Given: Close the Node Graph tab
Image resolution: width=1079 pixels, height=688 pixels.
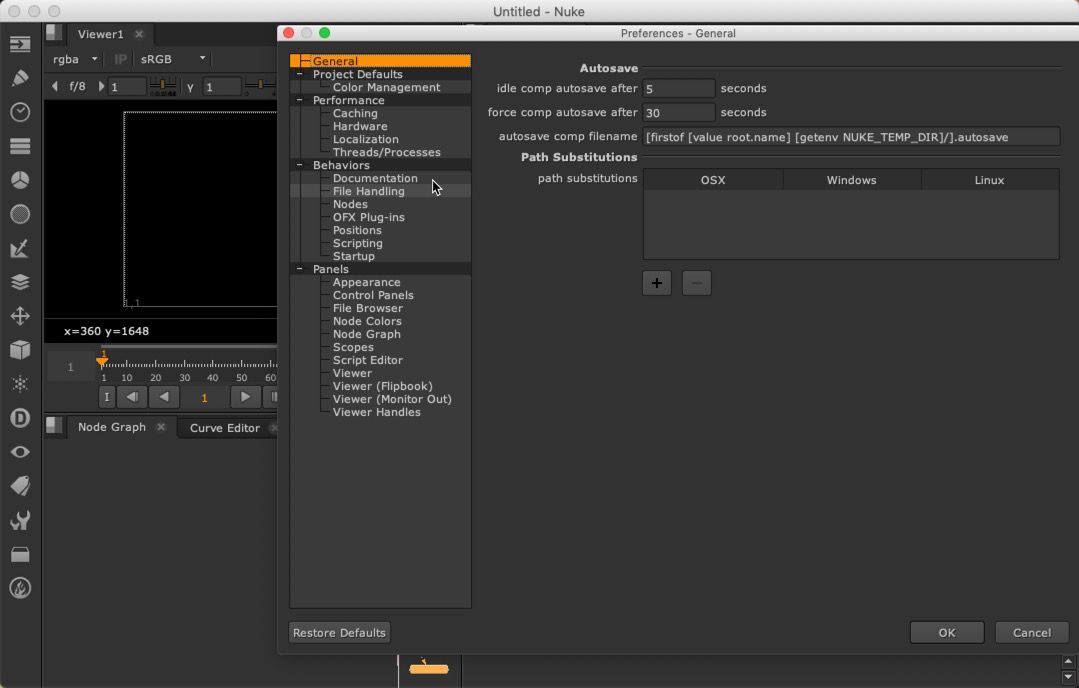Looking at the screenshot, I should pos(161,427).
